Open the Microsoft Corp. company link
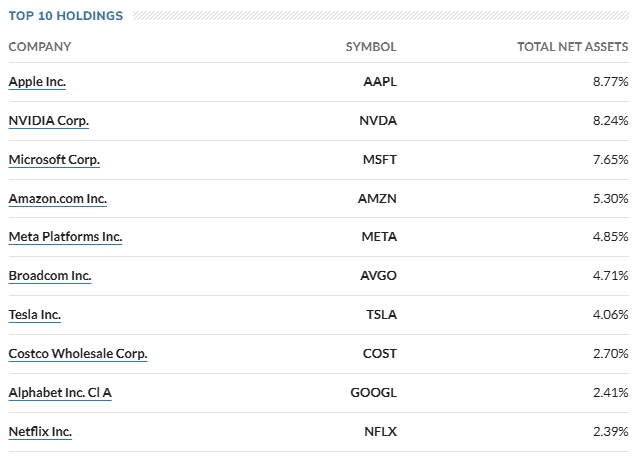This screenshot has height=456, width=639. (54, 160)
